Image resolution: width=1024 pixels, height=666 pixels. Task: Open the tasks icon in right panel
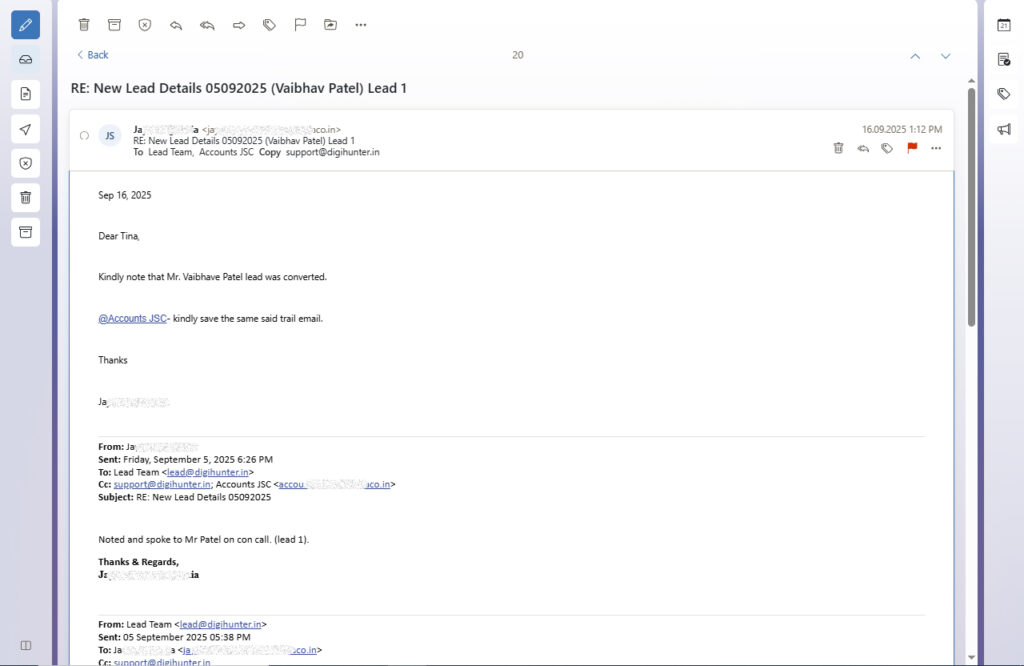coord(1004,60)
